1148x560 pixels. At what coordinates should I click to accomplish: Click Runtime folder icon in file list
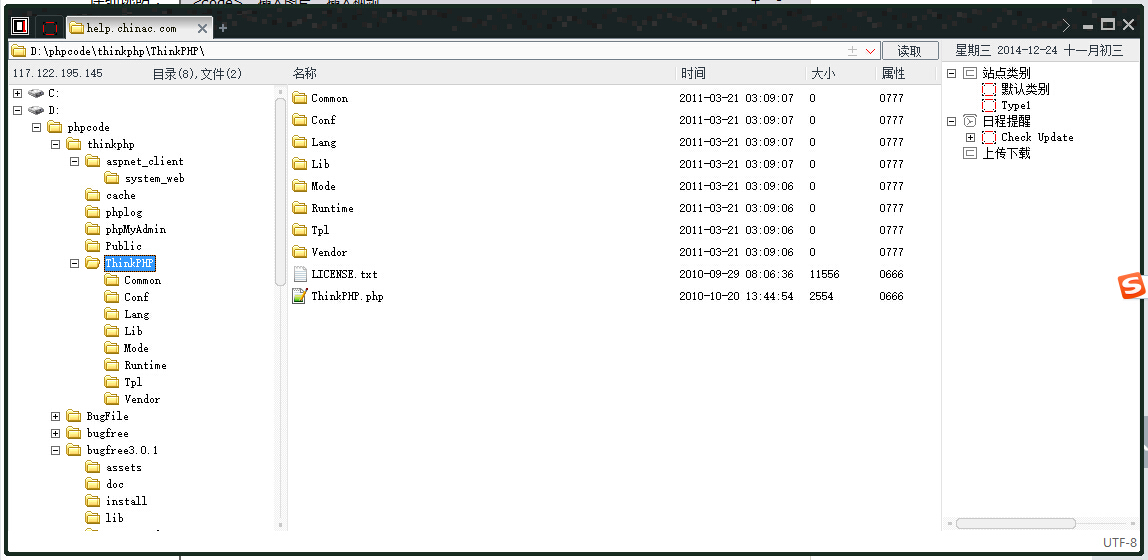coord(299,208)
